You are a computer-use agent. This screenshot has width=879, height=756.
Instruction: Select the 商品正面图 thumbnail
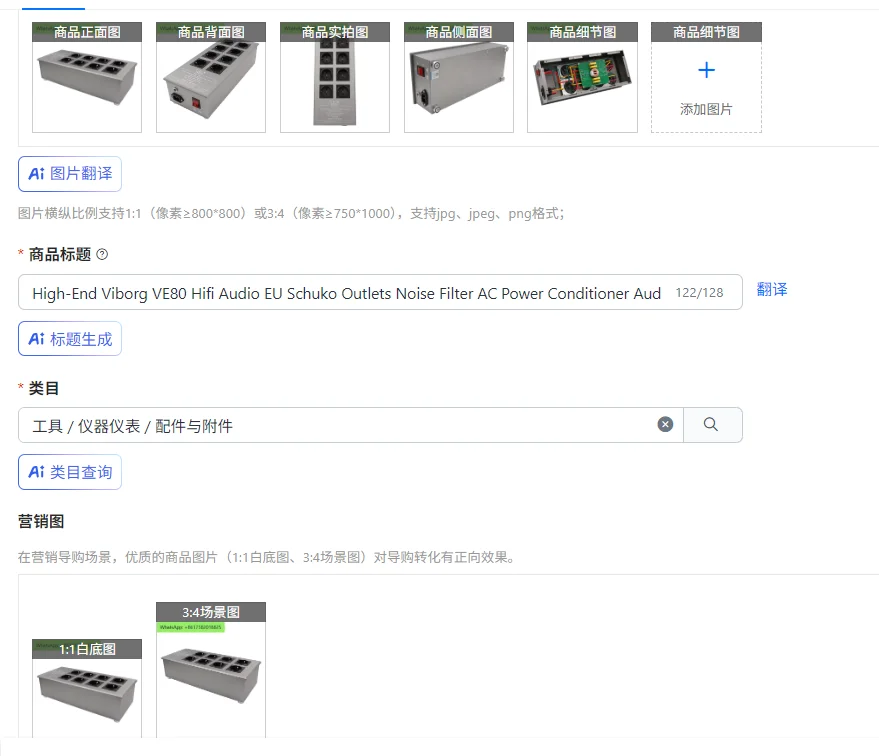pyautogui.click(x=87, y=77)
